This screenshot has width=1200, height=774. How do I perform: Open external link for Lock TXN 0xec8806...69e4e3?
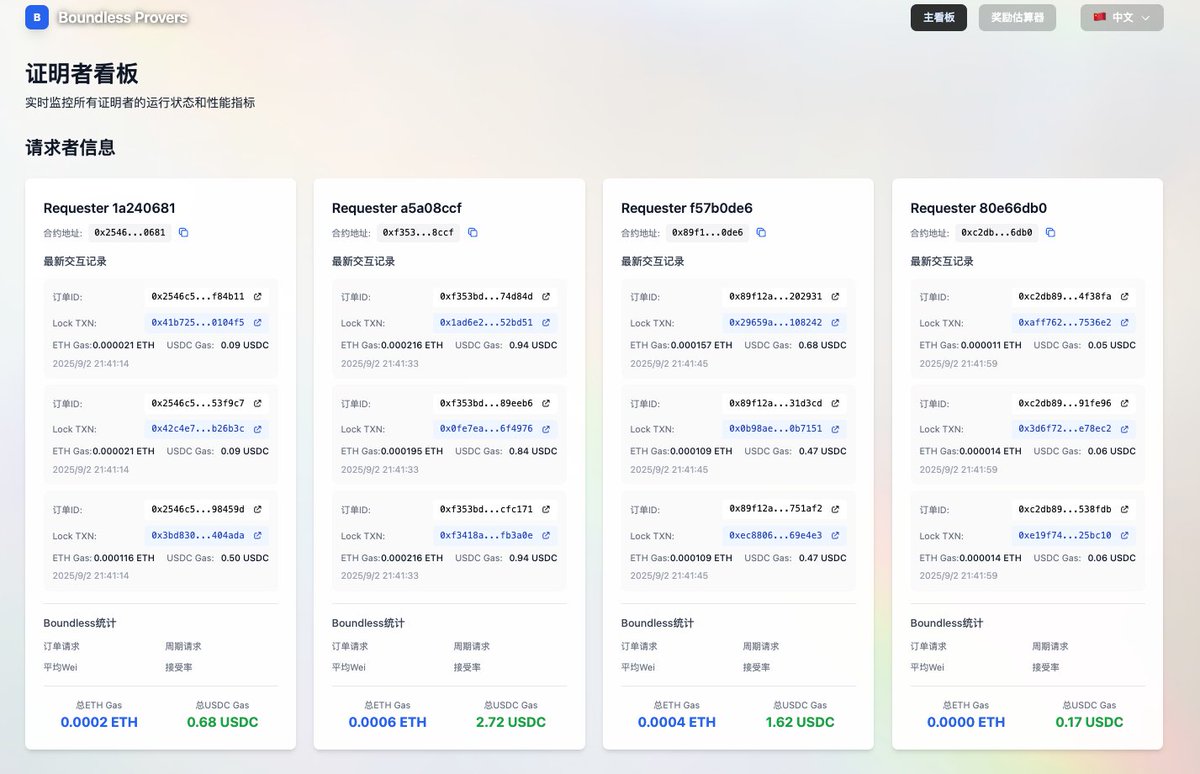point(835,536)
